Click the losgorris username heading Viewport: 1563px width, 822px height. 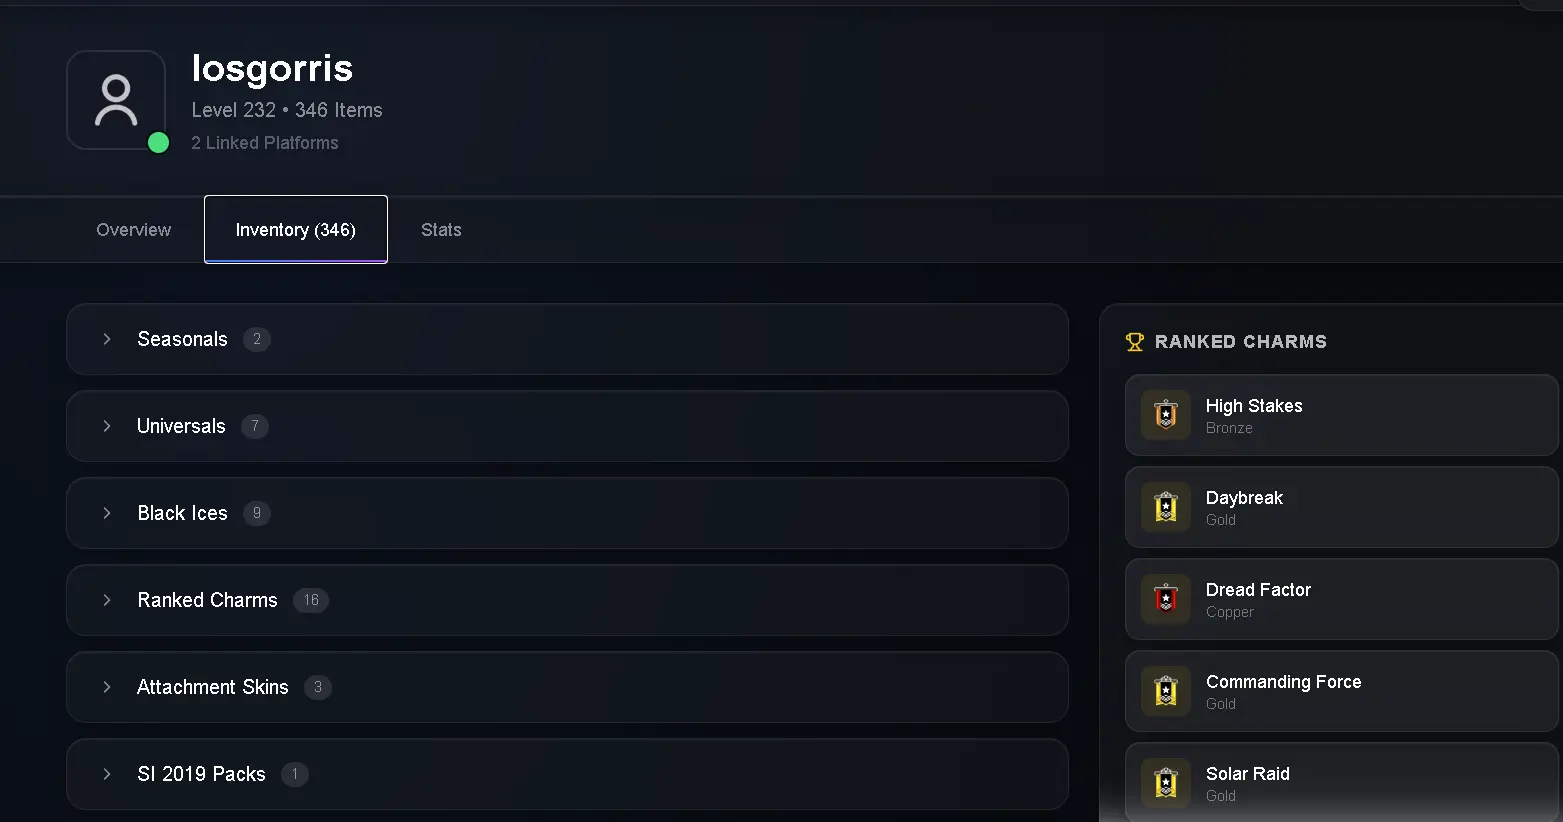coord(272,68)
